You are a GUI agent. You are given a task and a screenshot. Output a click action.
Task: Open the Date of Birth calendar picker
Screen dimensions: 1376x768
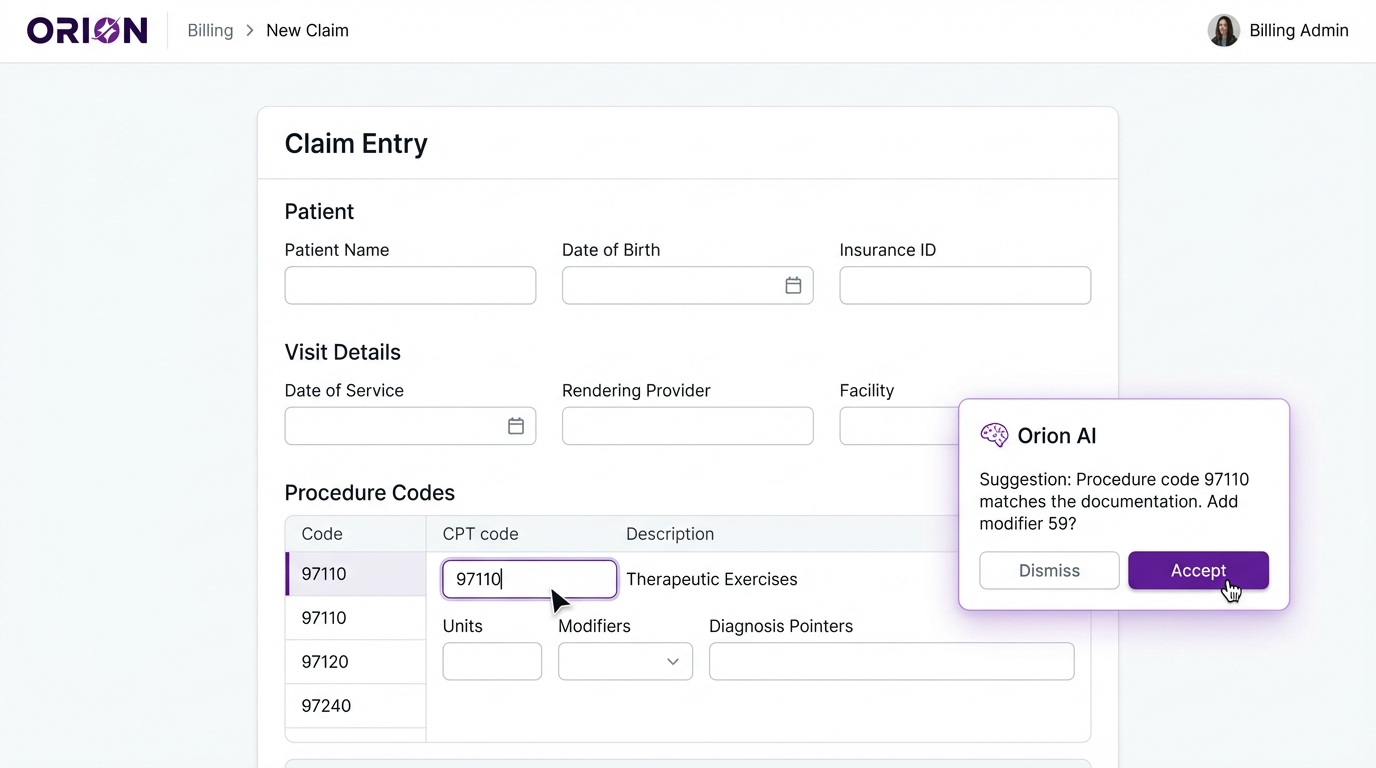pyautogui.click(x=793, y=285)
